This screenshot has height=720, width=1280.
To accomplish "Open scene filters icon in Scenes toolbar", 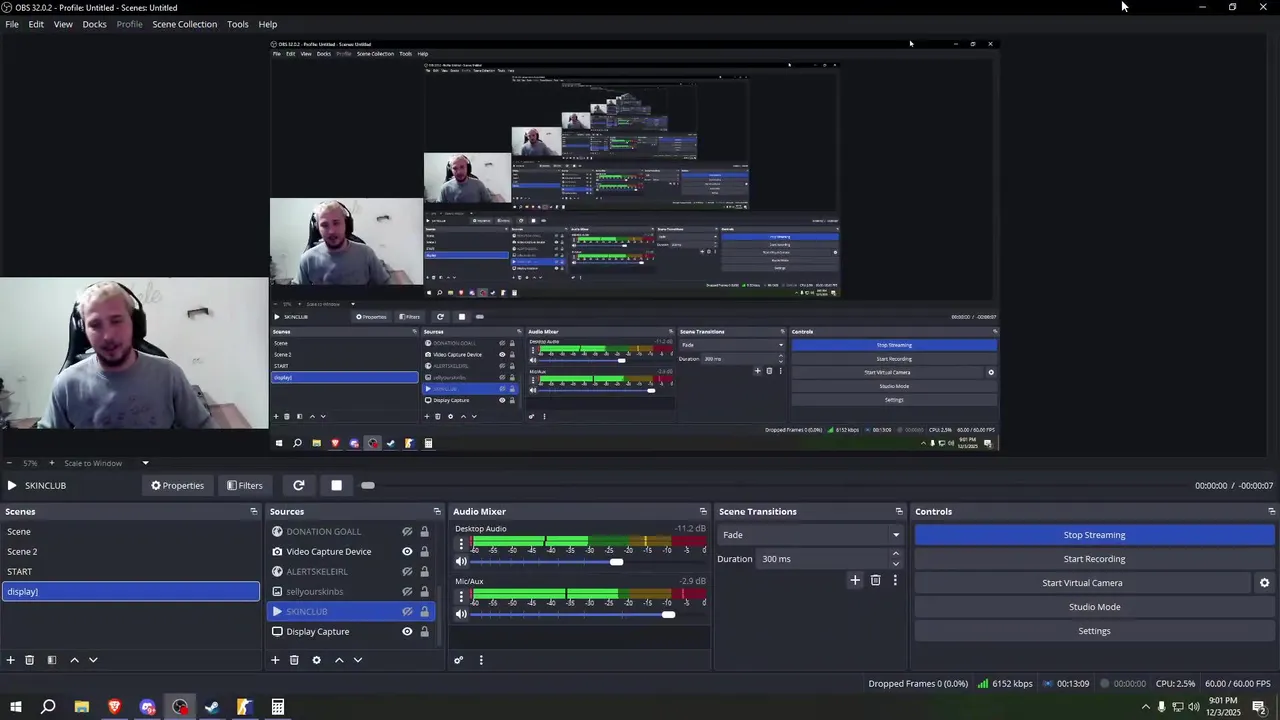I will [52, 660].
